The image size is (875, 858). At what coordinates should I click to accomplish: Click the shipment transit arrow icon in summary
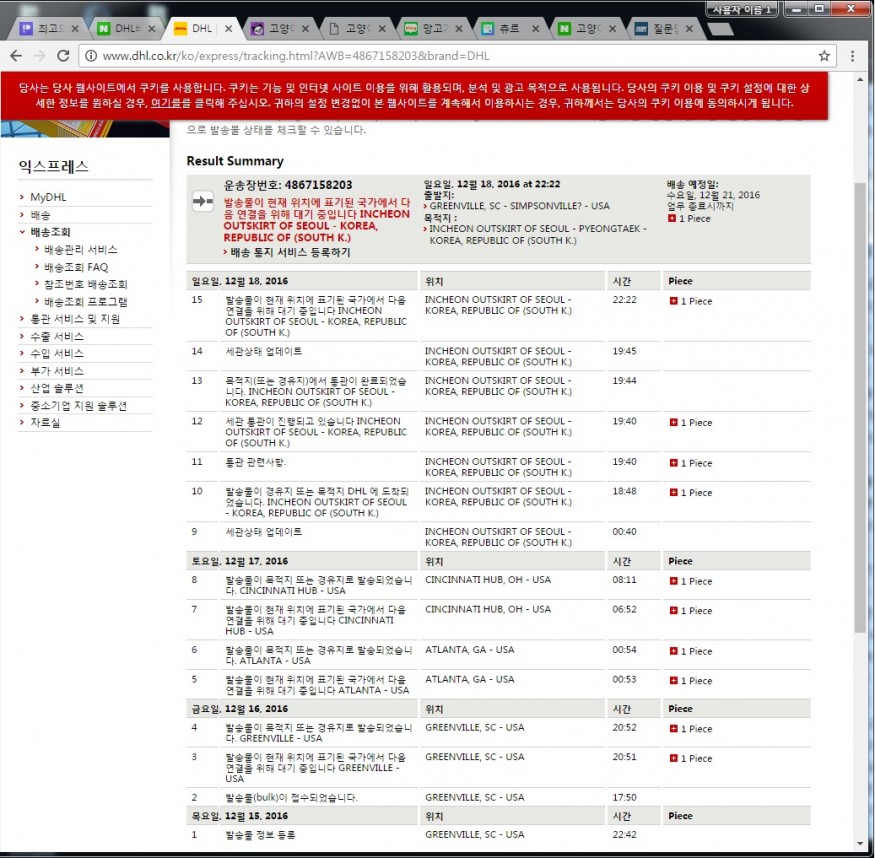(203, 201)
